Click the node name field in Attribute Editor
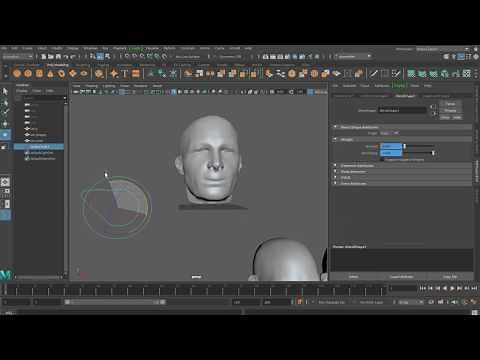The height and width of the screenshot is (360, 480). click(403, 110)
